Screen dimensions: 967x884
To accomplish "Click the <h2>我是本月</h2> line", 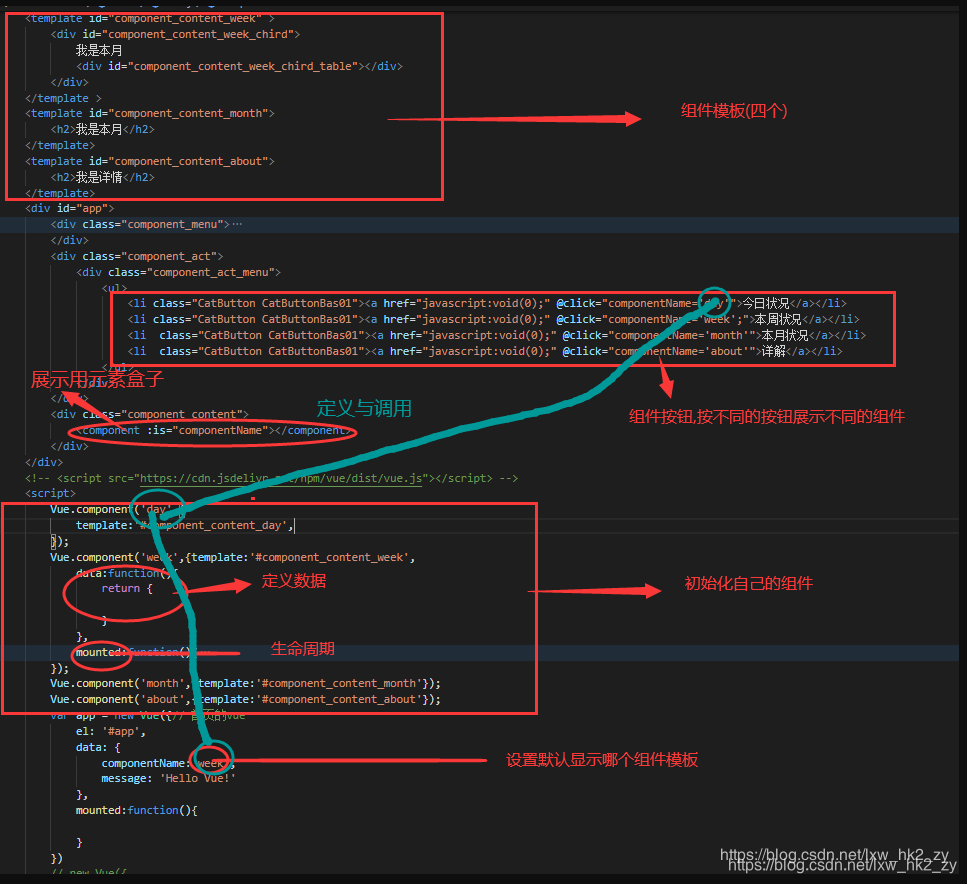I will point(102,130).
